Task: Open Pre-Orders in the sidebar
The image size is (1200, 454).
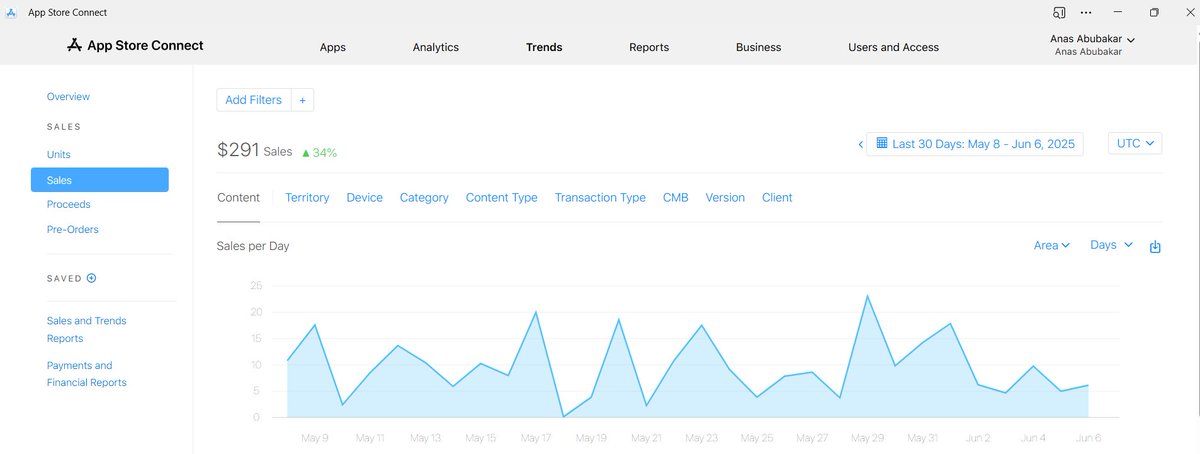Action: click(72, 230)
